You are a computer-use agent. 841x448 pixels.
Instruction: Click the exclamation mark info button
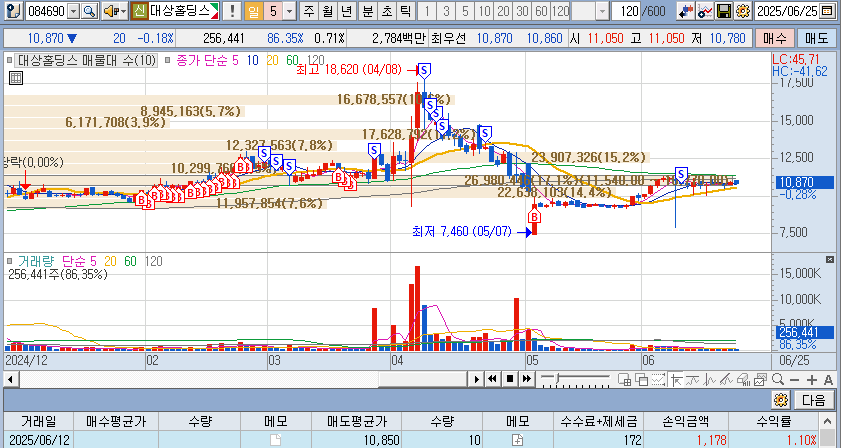(232, 10)
